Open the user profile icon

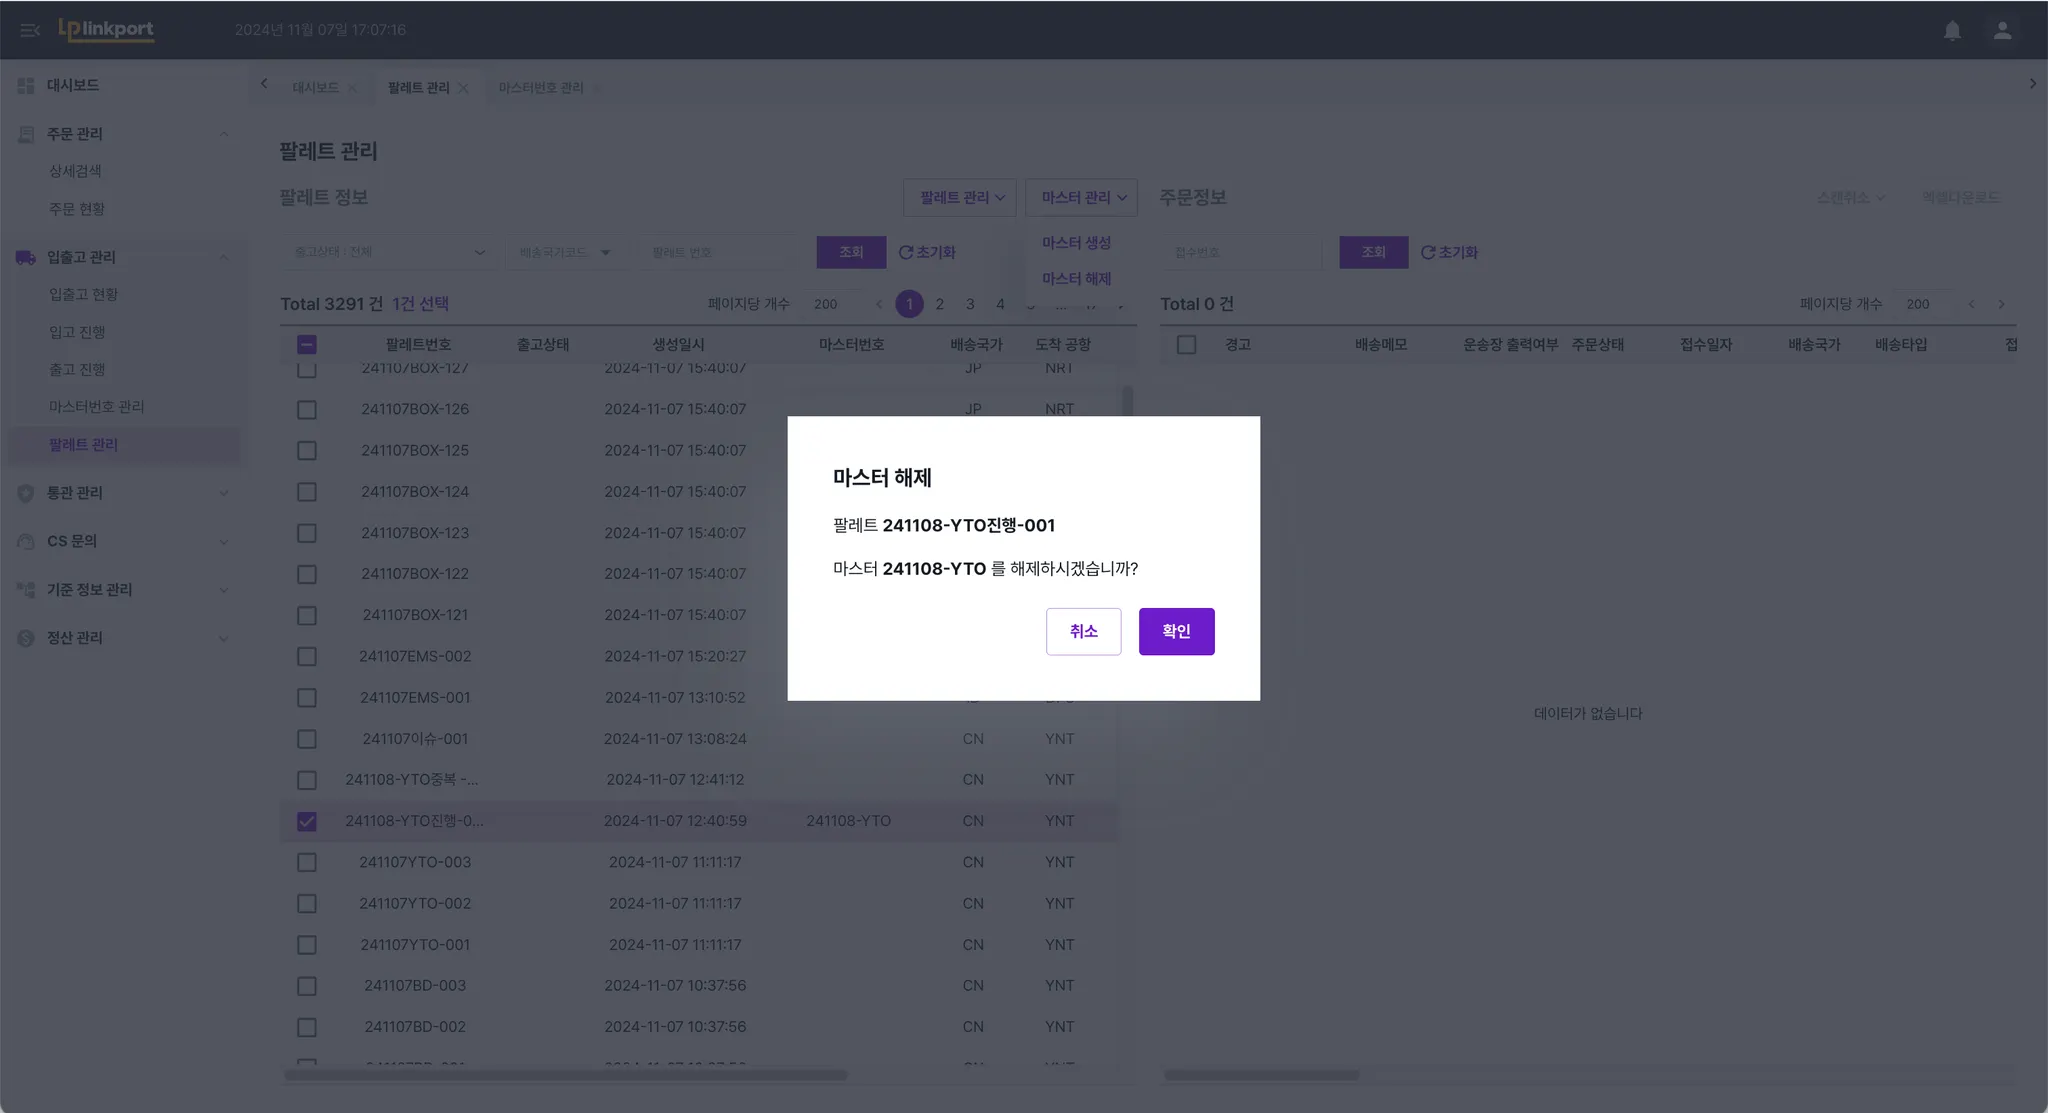point(2002,30)
